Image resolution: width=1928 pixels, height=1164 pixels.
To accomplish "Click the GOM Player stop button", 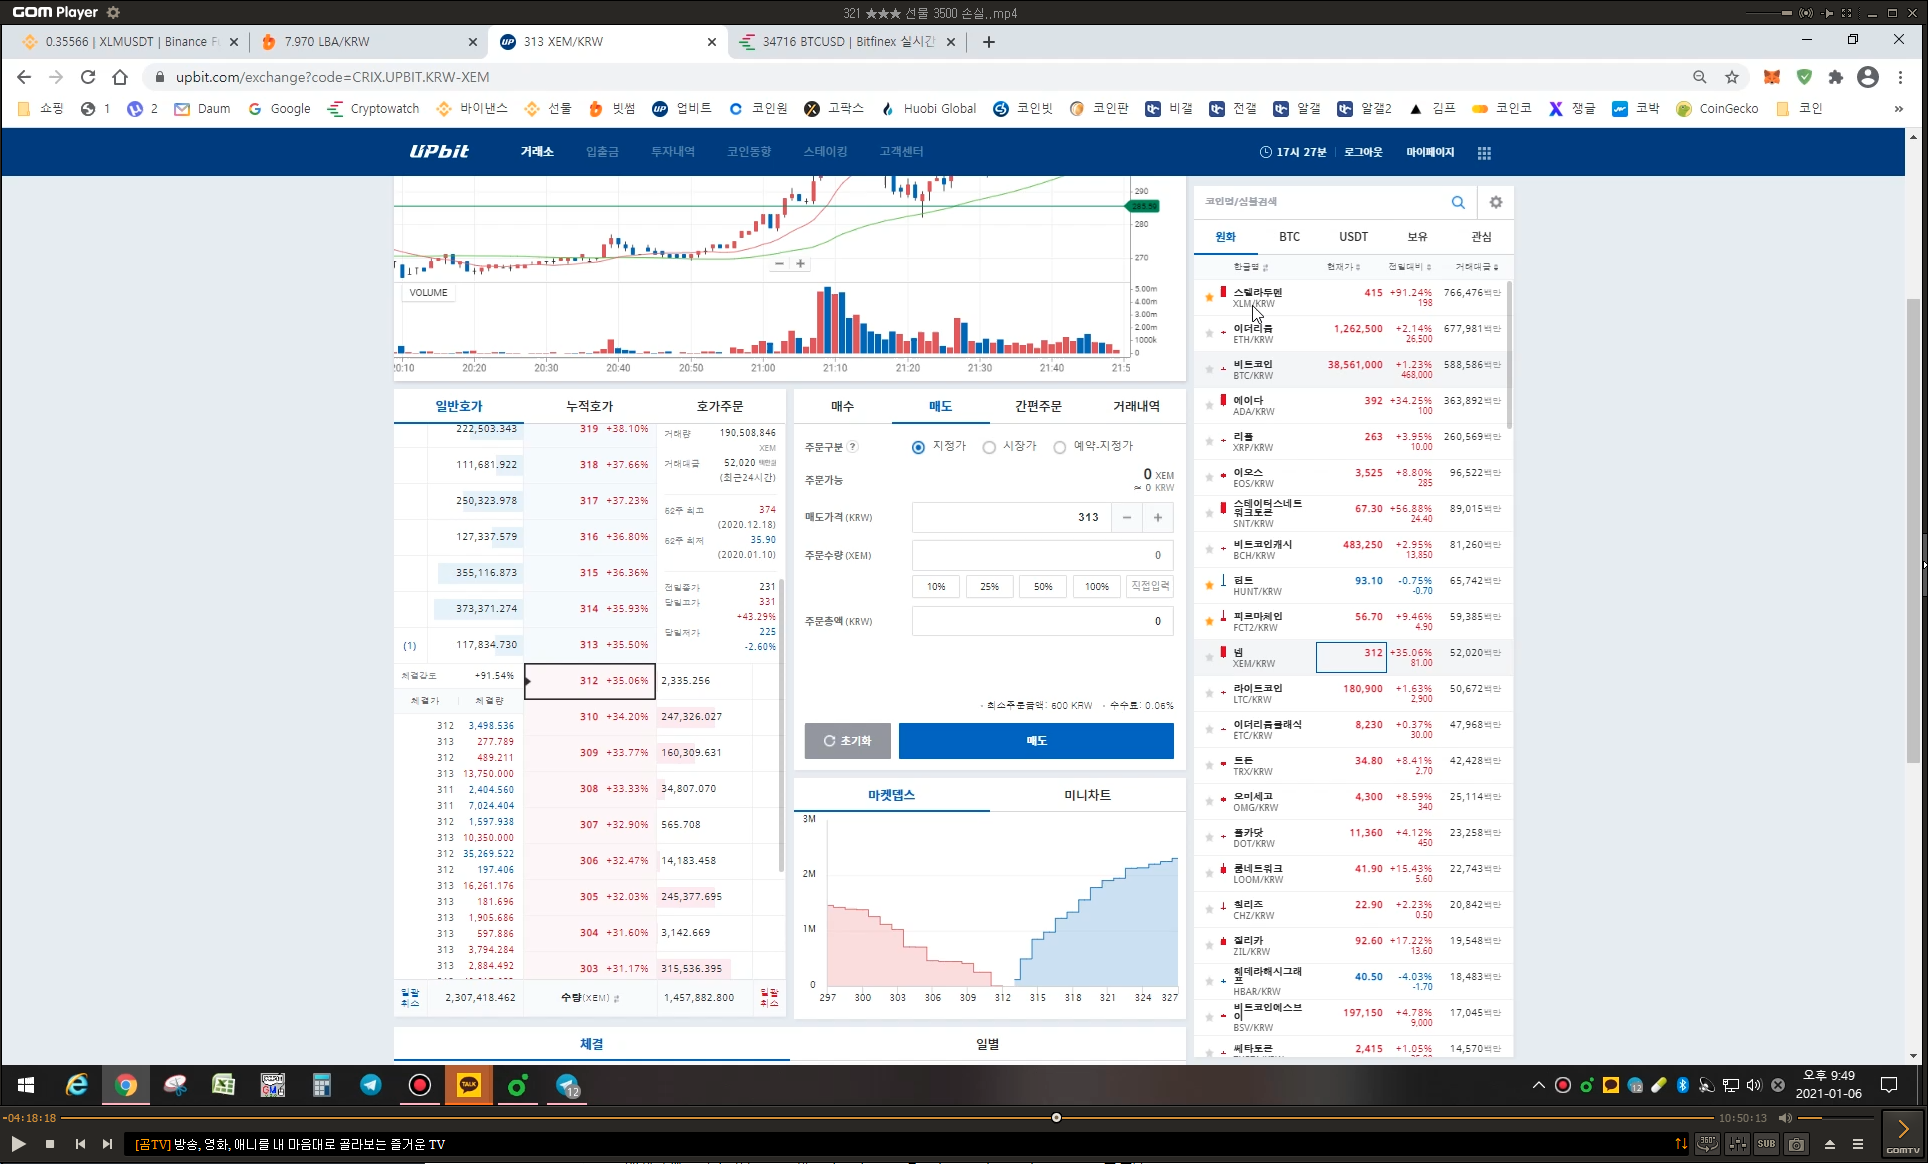I will [50, 1144].
